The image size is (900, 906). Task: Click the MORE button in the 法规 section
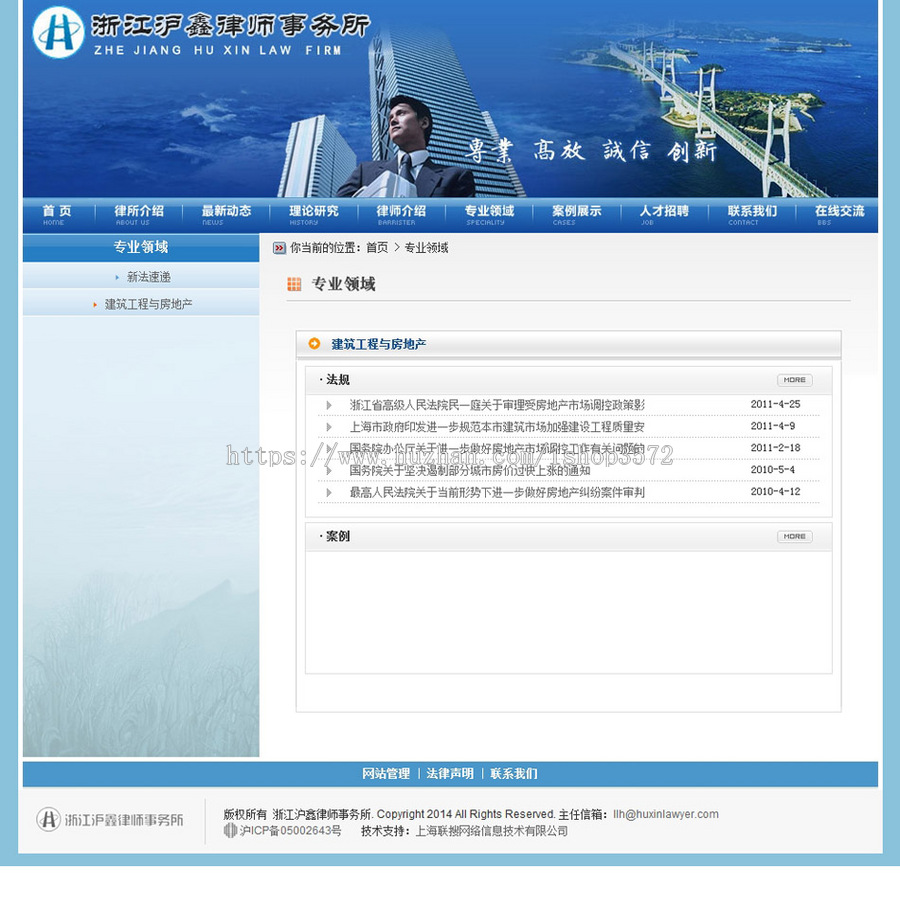tap(794, 380)
